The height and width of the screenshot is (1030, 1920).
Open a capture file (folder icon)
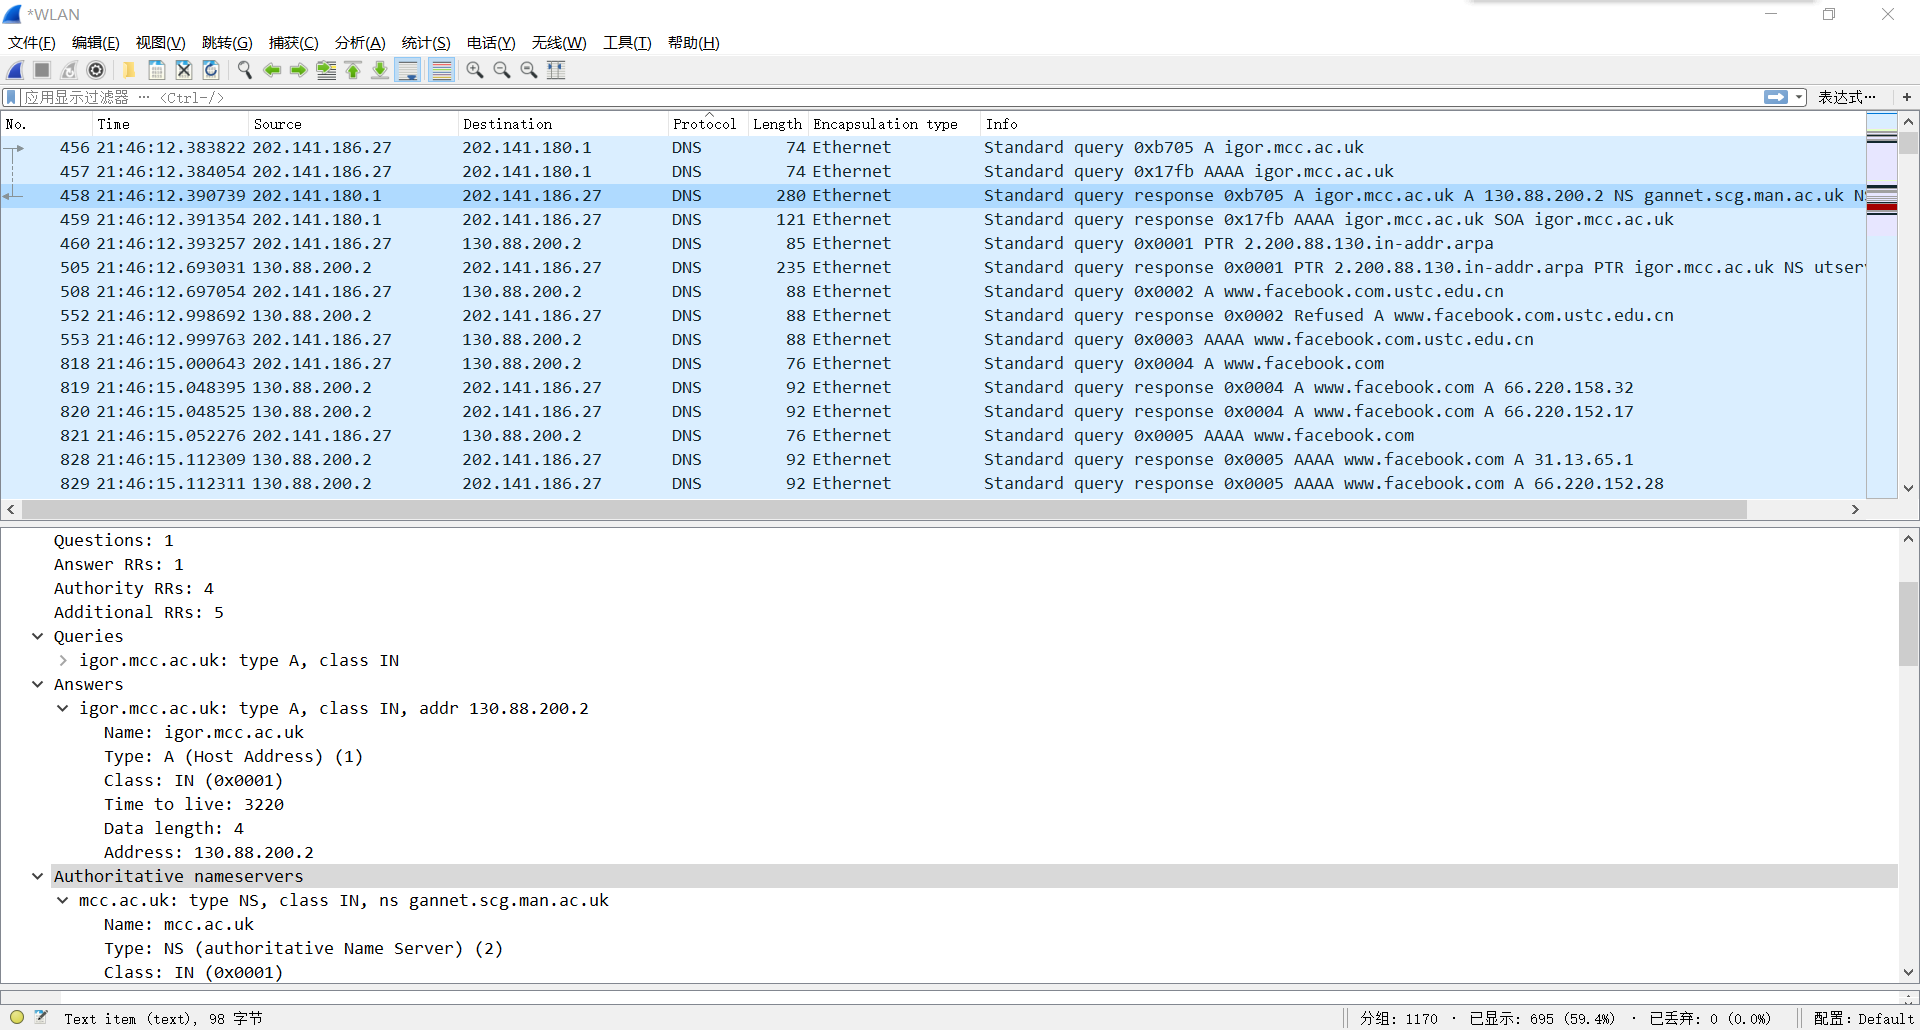129,70
